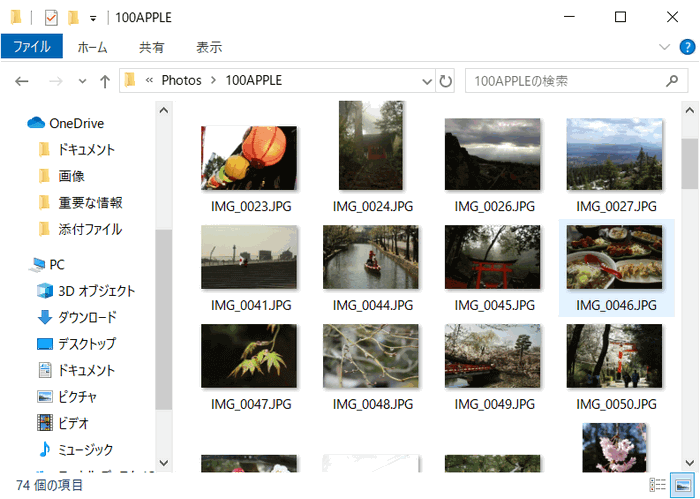Select the IMG_0047.JPG maple leaf thumbnail
The height and width of the screenshot is (499, 700).
pyautogui.click(x=249, y=356)
